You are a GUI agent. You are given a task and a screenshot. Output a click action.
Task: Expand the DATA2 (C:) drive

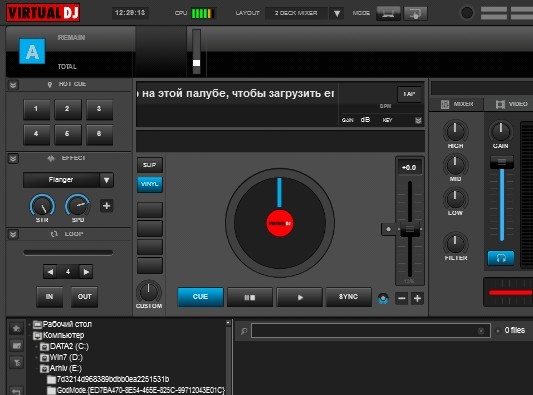click(36, 347)
